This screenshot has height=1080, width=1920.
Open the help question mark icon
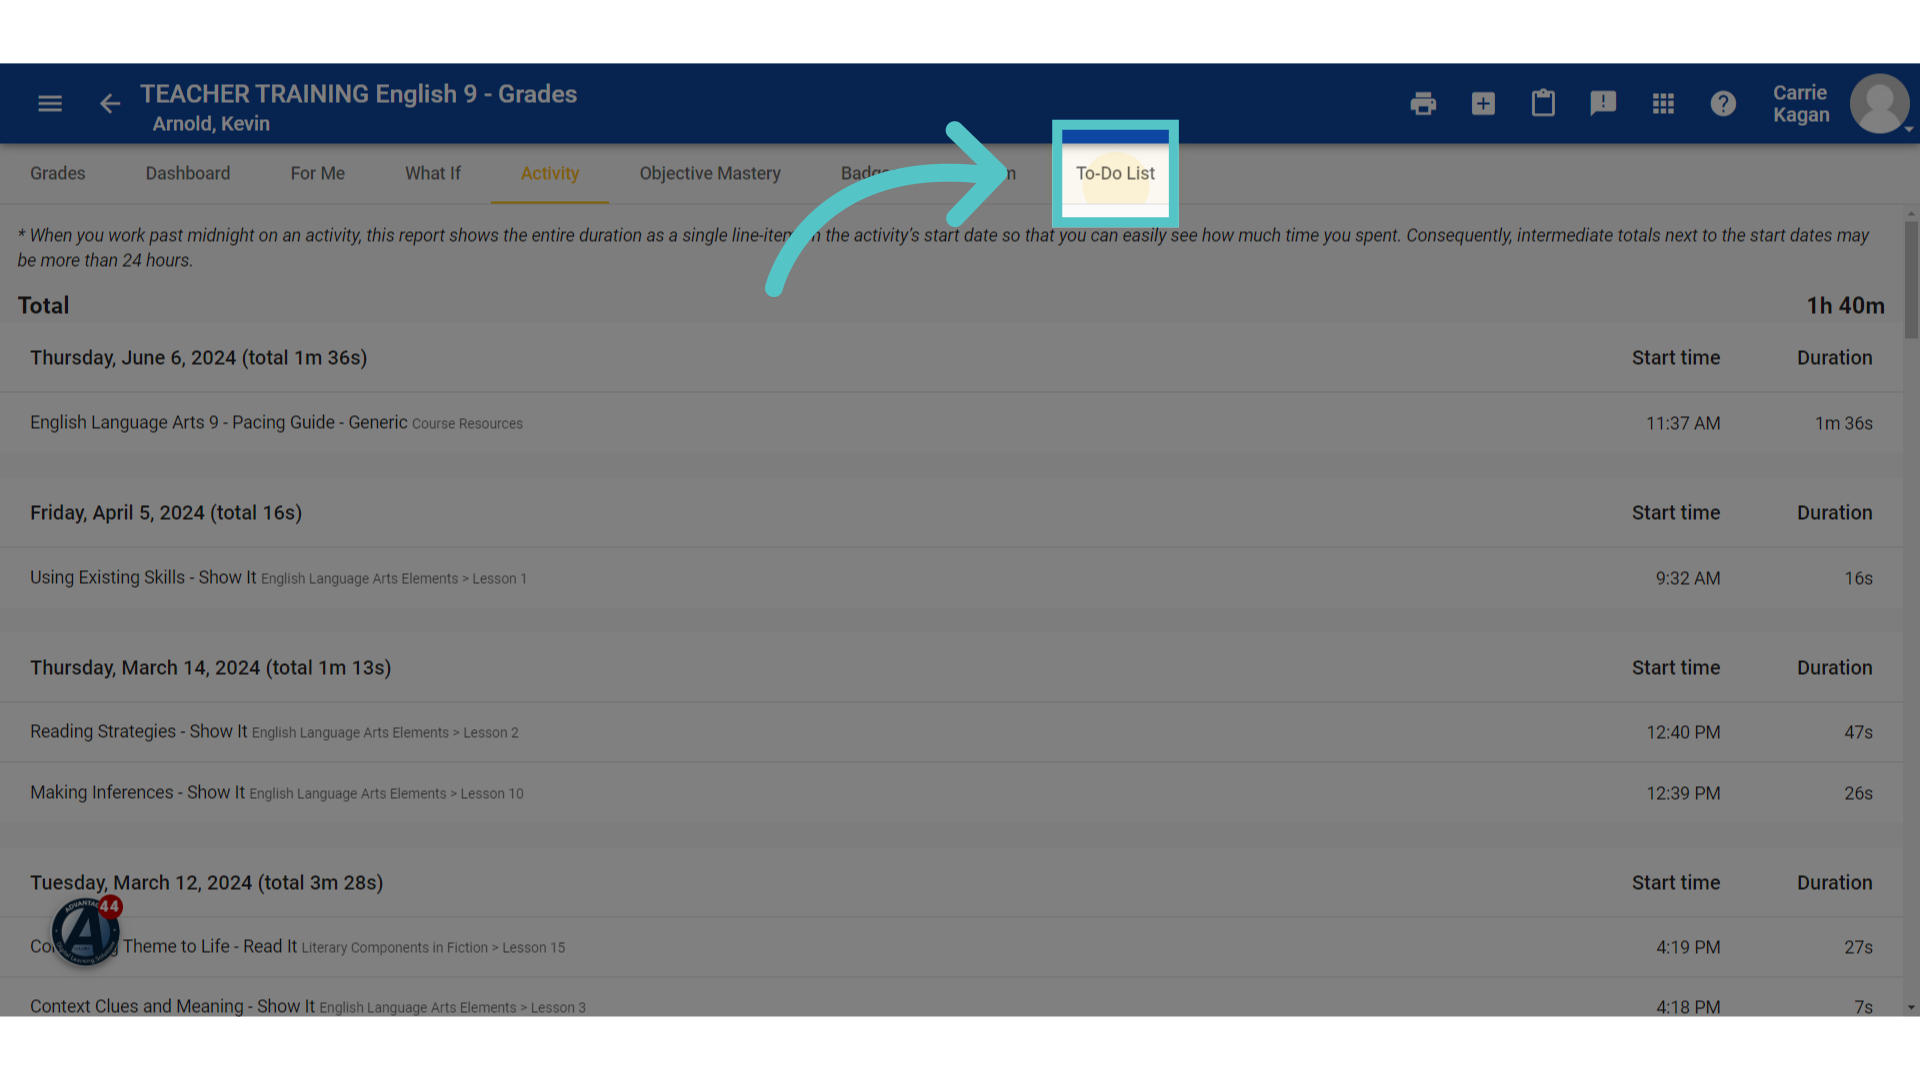pyautogui.click(x=1723, y=103)
